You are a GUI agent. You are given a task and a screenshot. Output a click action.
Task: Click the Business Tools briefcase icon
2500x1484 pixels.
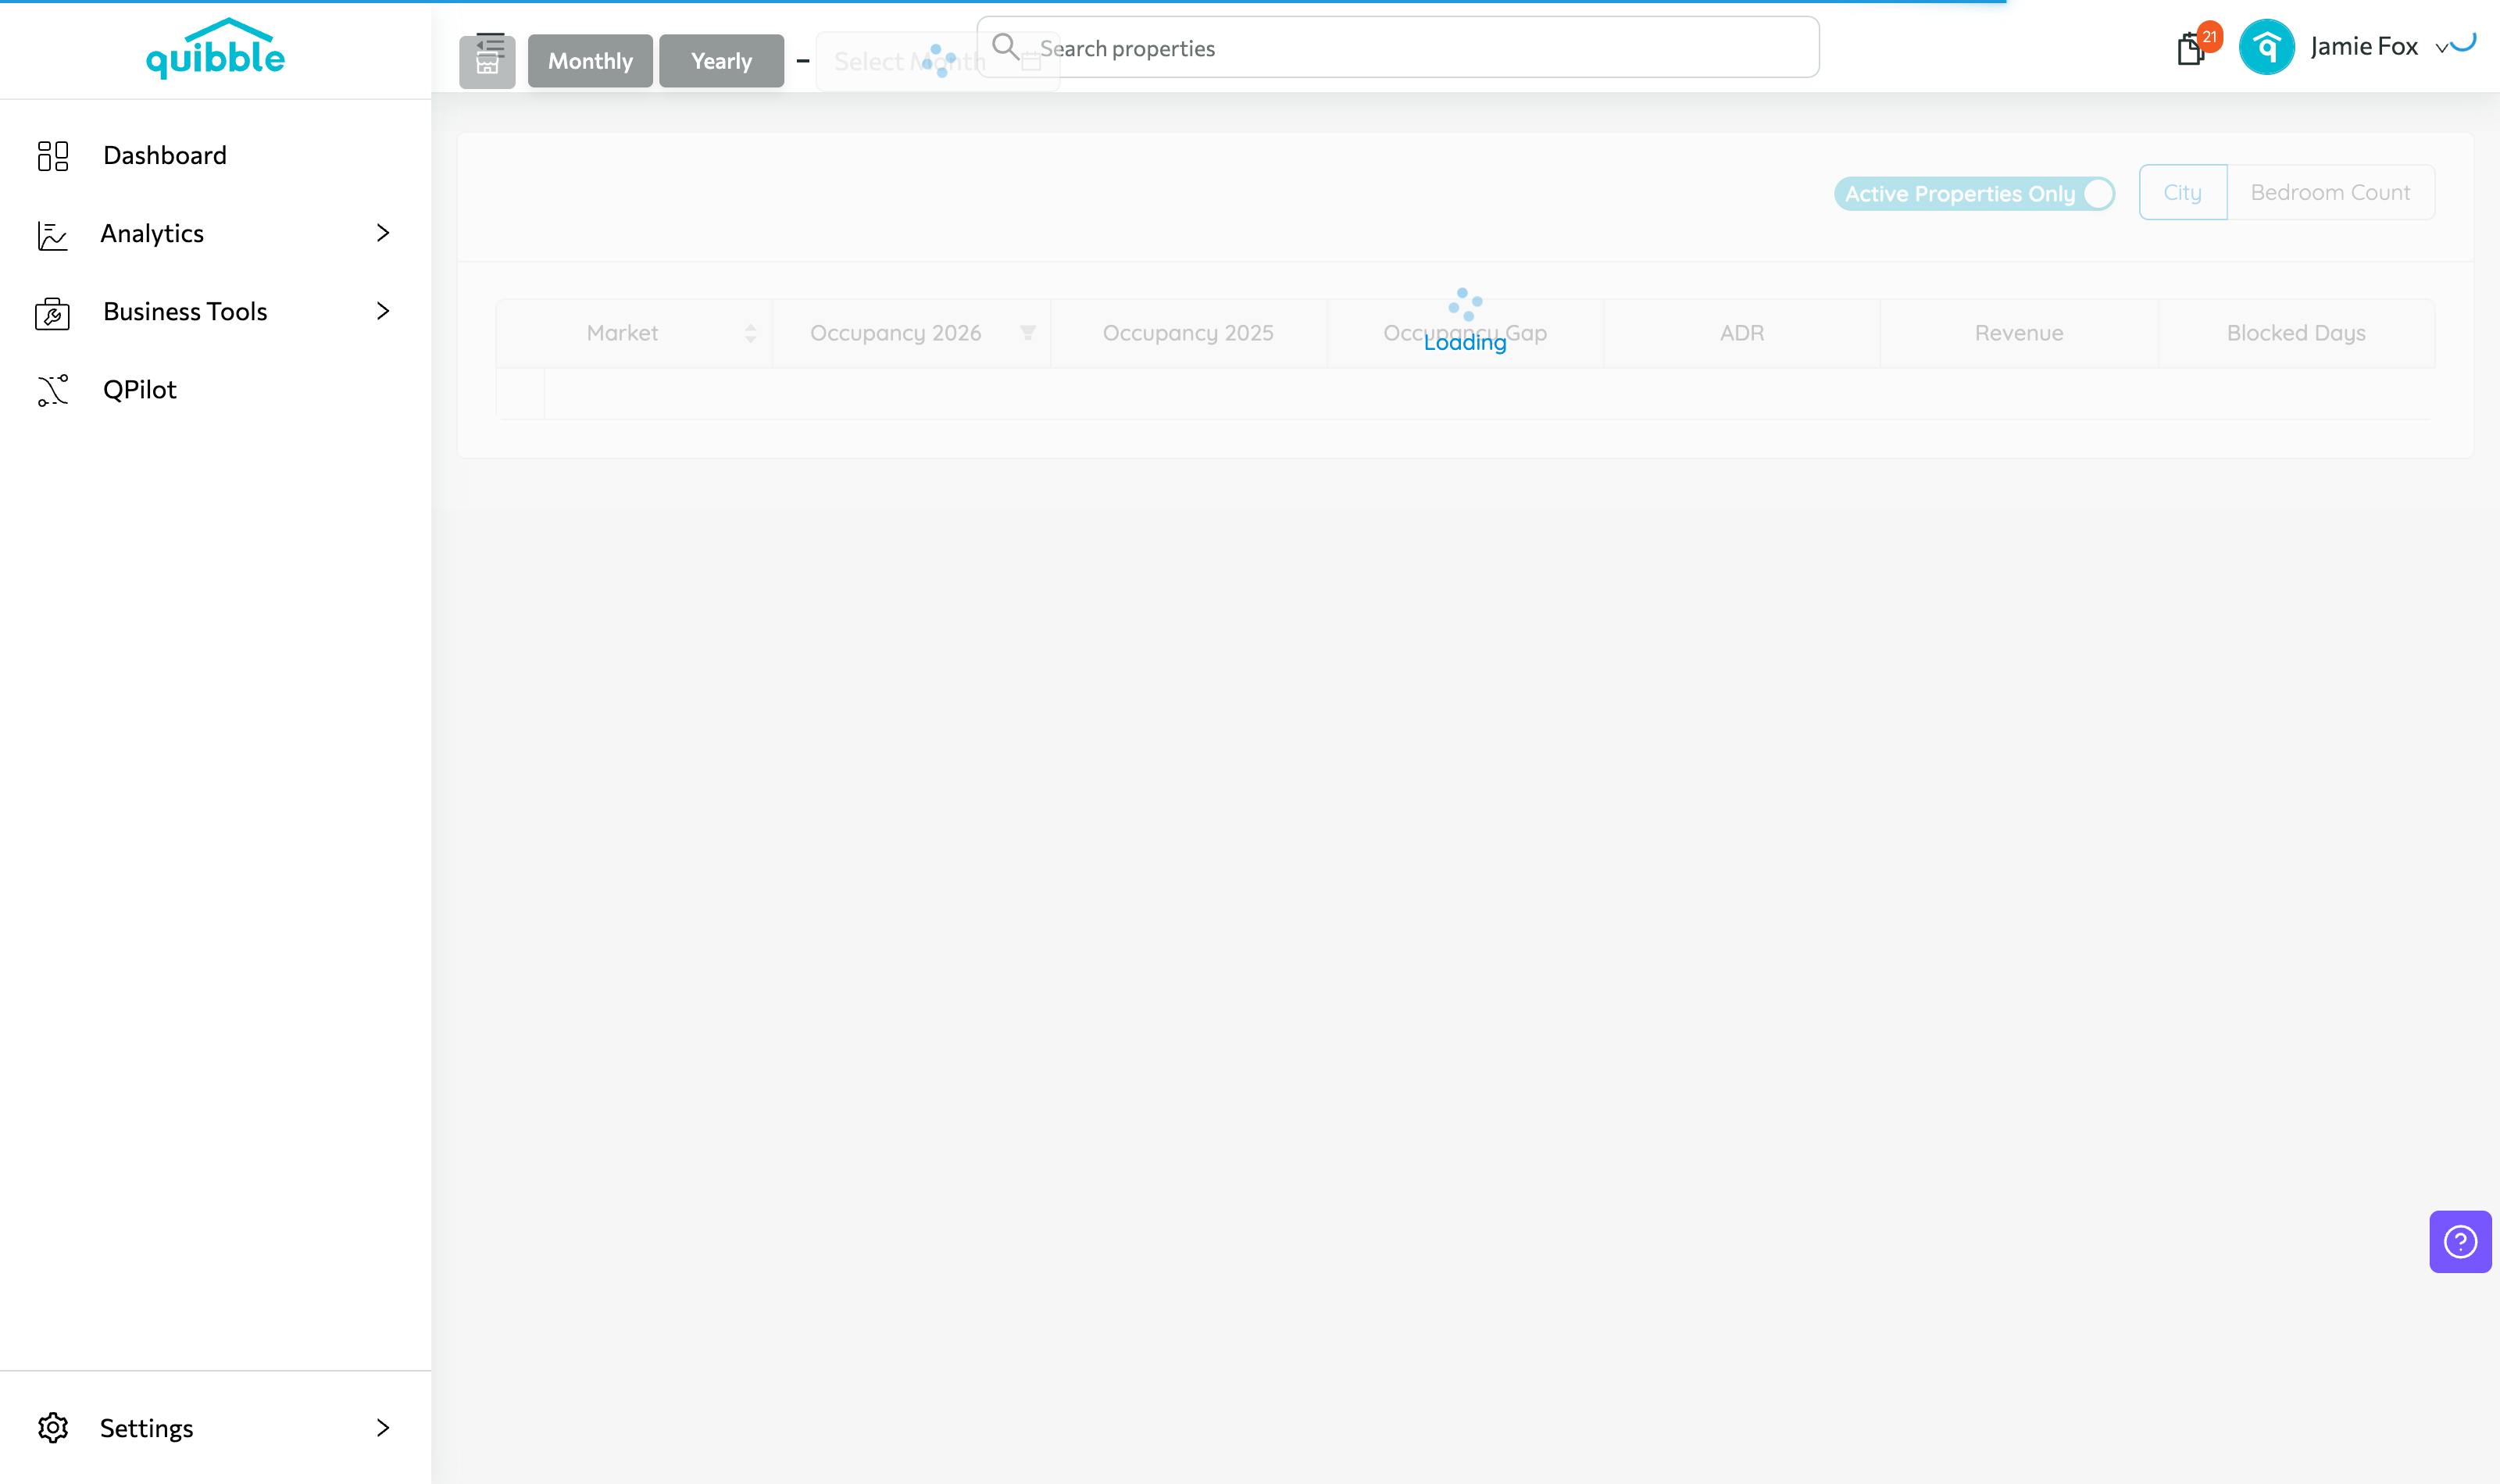point(52,313)
